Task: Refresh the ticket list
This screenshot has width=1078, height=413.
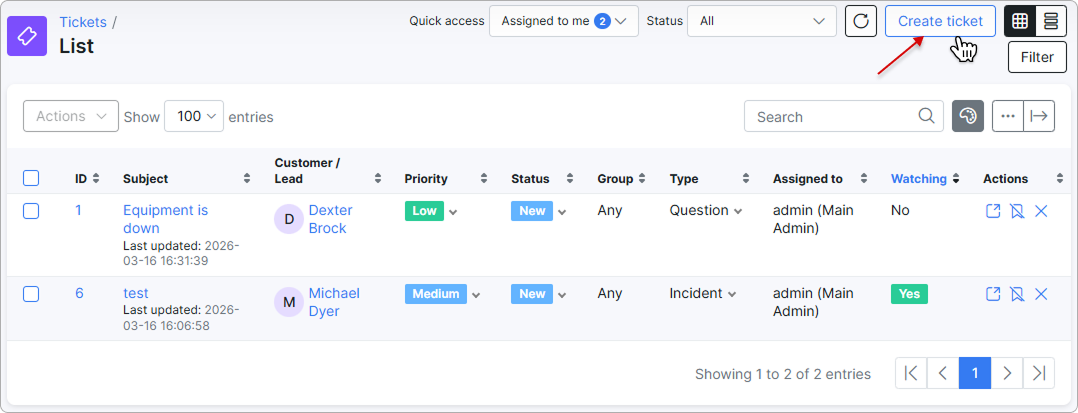Action: click(861, 21)
